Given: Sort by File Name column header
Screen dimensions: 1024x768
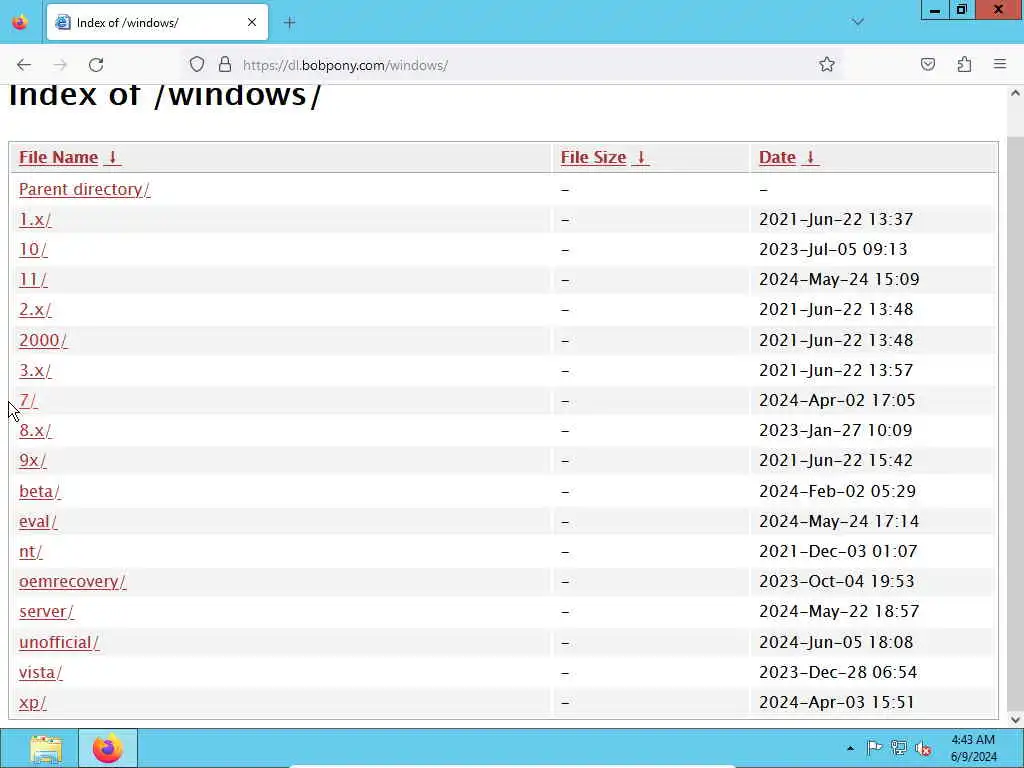Looking at the screenshot, I should point(58,157).
